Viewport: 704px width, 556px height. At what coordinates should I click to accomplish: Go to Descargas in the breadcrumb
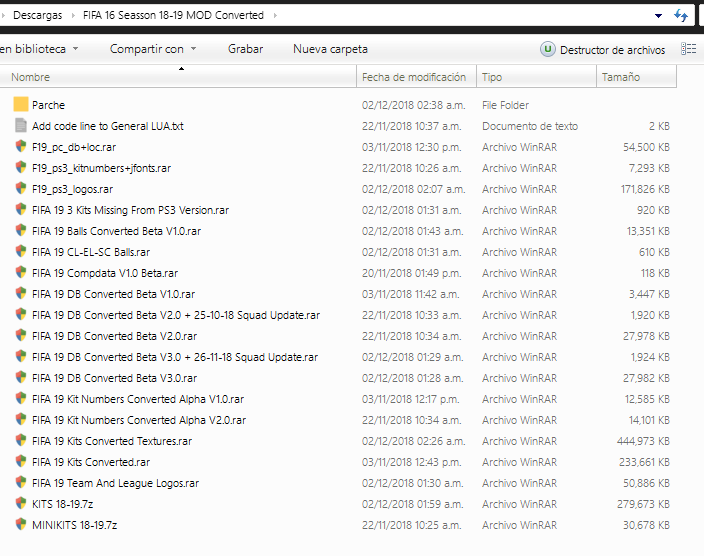click(x=38, y=15)
